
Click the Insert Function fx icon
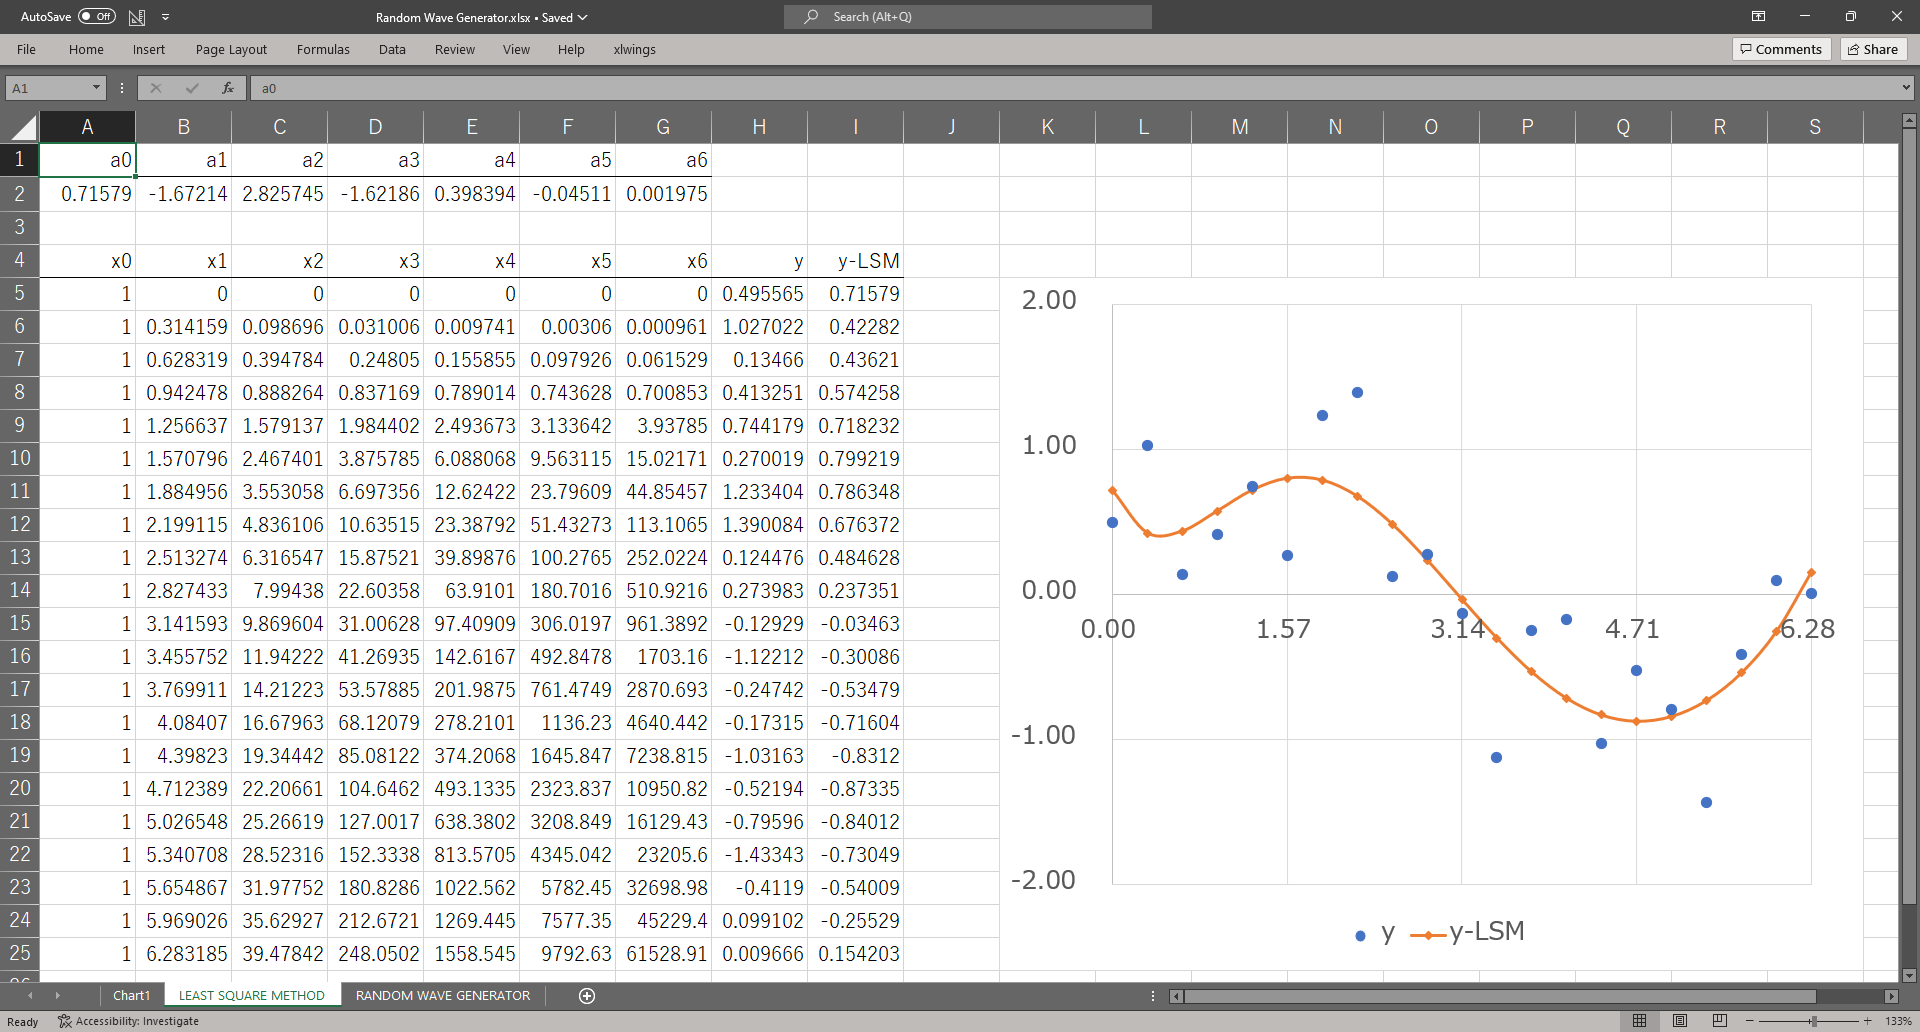pos(228,88)
